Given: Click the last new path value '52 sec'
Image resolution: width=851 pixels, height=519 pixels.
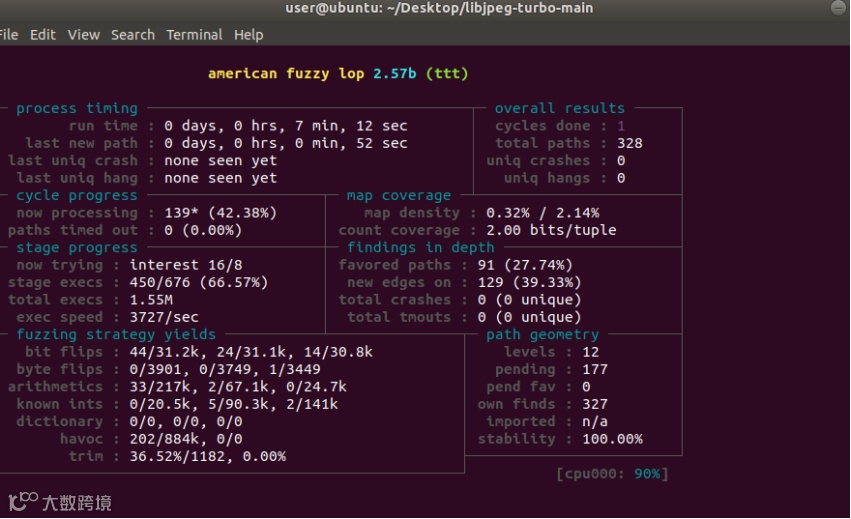Looking at the screenshot, I should (382, 143).
